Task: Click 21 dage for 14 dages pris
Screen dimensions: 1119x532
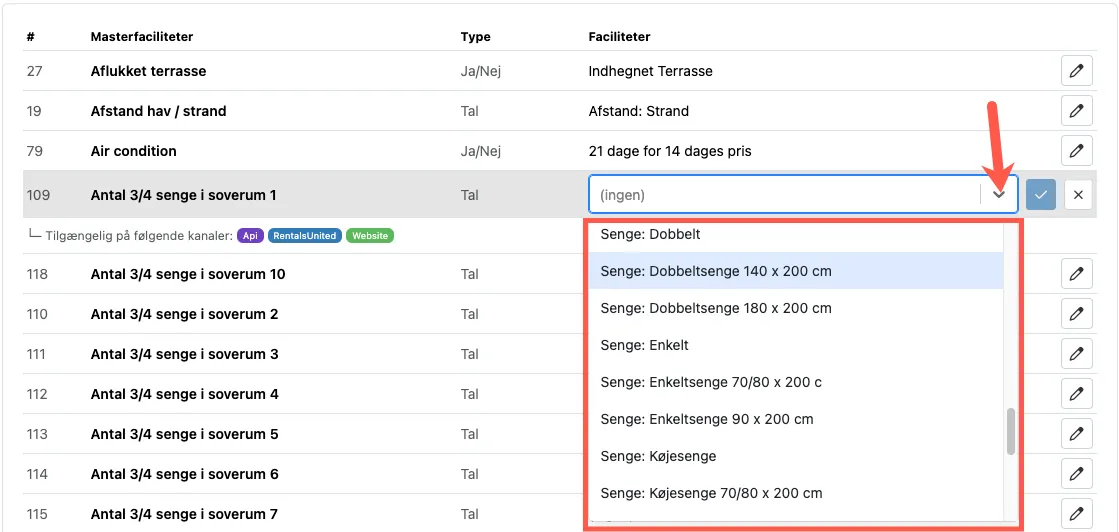Action: click(670, 151)
